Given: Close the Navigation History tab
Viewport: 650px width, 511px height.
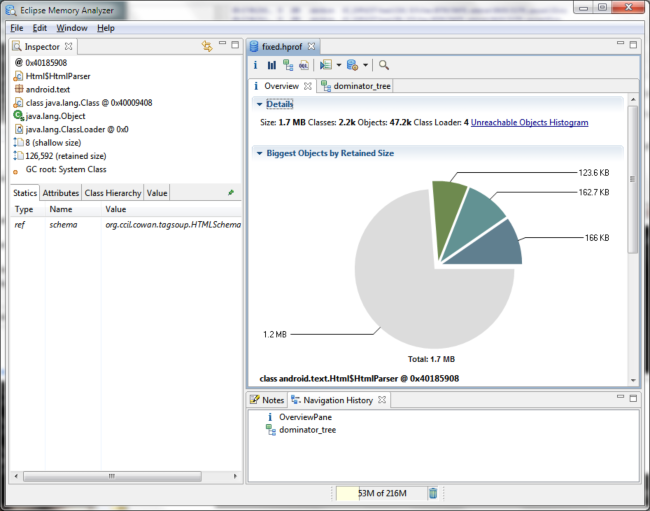Looking at the screenshot, I should click(382, 400).
